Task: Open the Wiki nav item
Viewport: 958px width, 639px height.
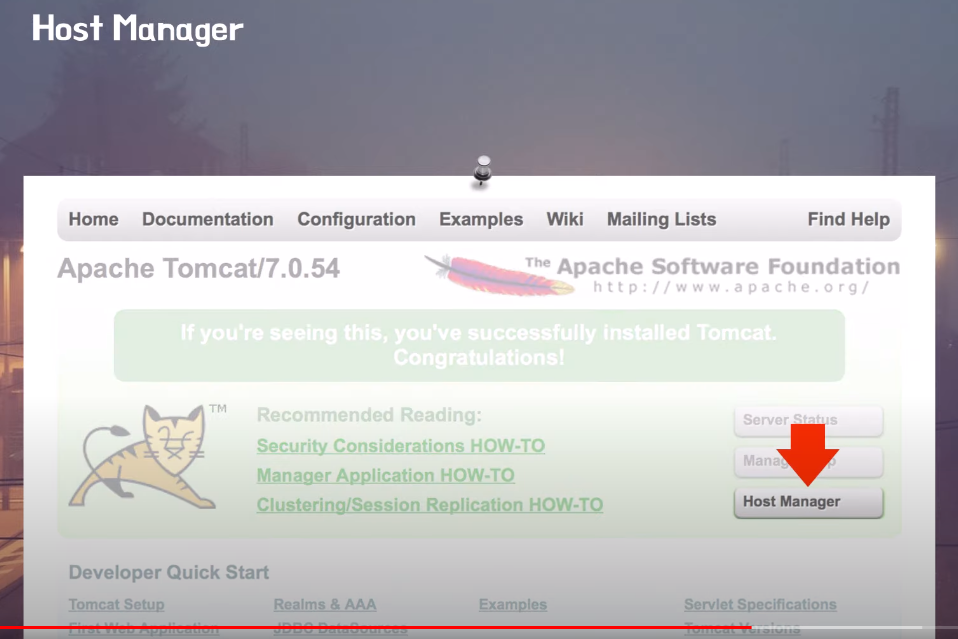Action: click(x=565, y=219)
